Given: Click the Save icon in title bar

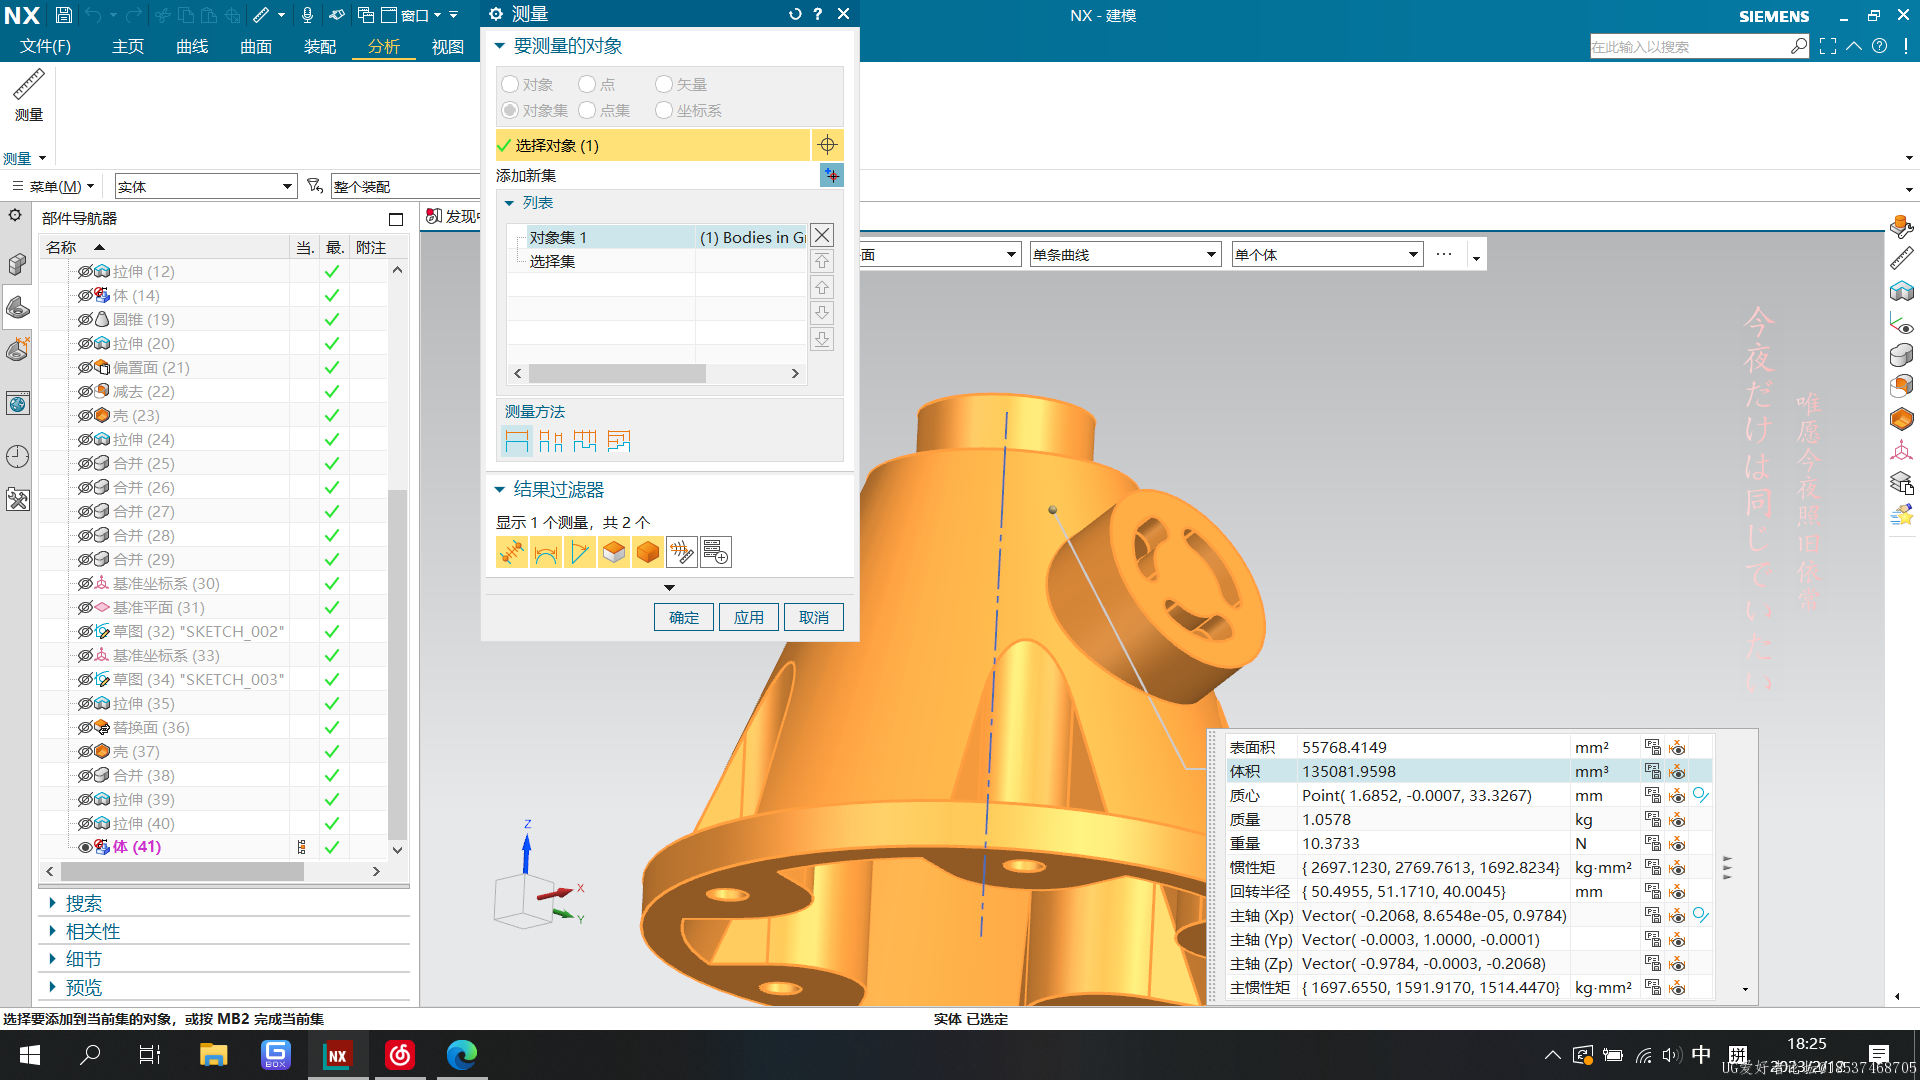Looking at the screenshot, I should pos(64,15).
